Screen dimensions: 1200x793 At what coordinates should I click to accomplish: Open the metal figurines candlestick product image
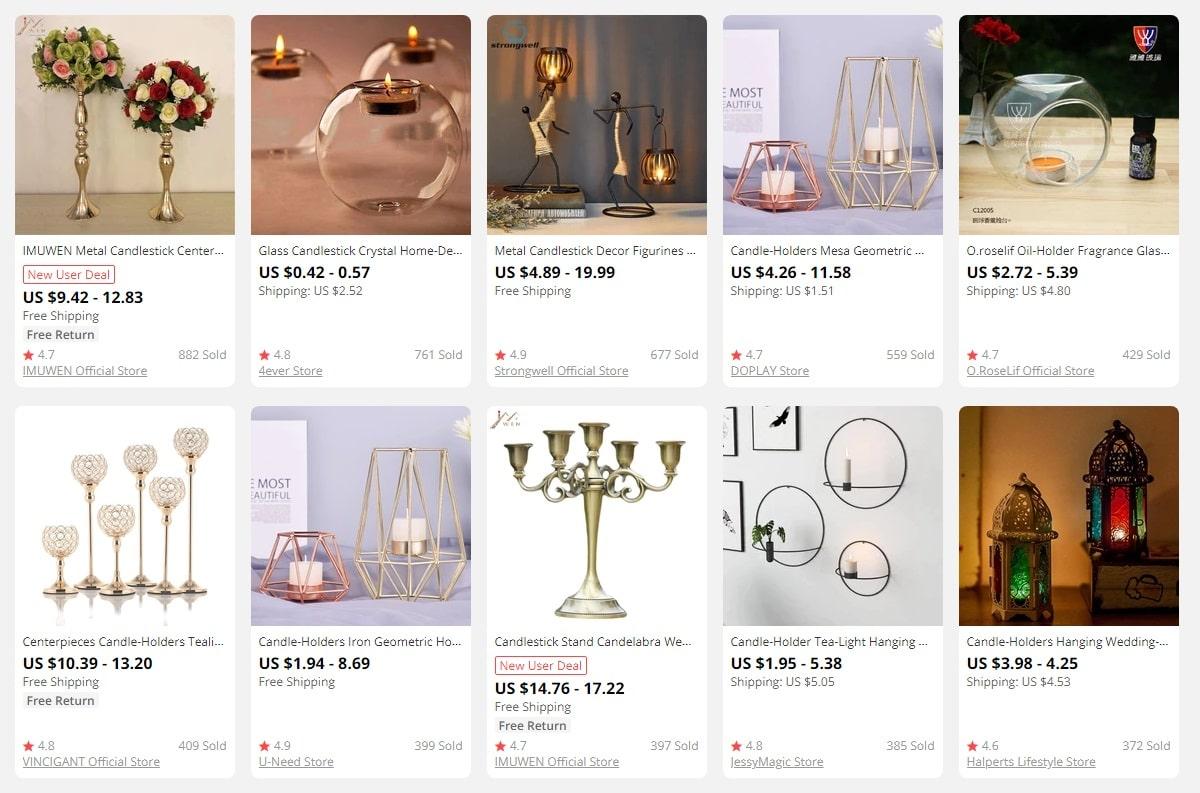(597, 125)
